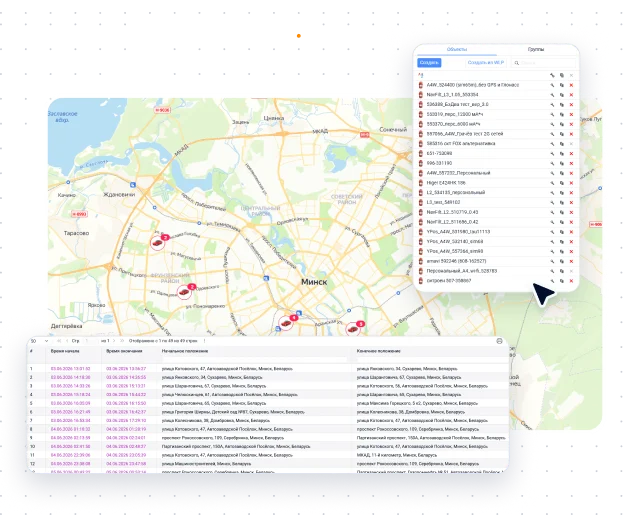This screenshot has width=630, height=527.
Task: Delete the 651-752098 object with its red X
Action: (x=571, y=153)
